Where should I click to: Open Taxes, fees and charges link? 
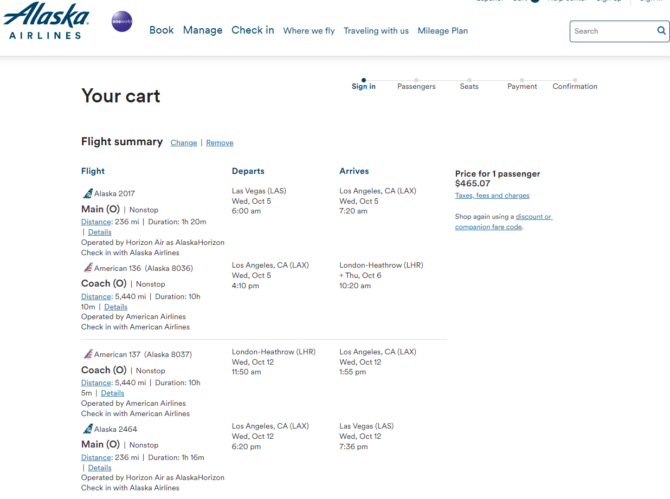492,196
